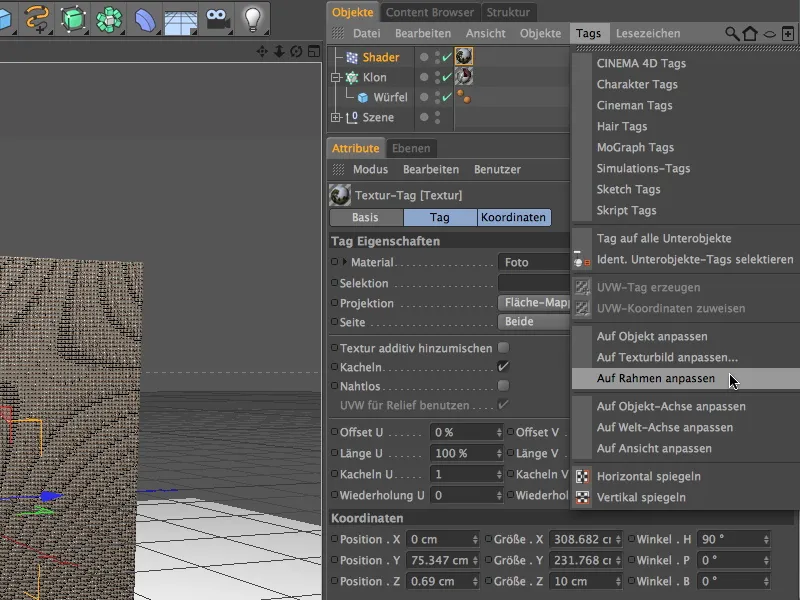Toggle Szene visibility dot
Screen dimensions: 800x600
[x=424, y=117]
